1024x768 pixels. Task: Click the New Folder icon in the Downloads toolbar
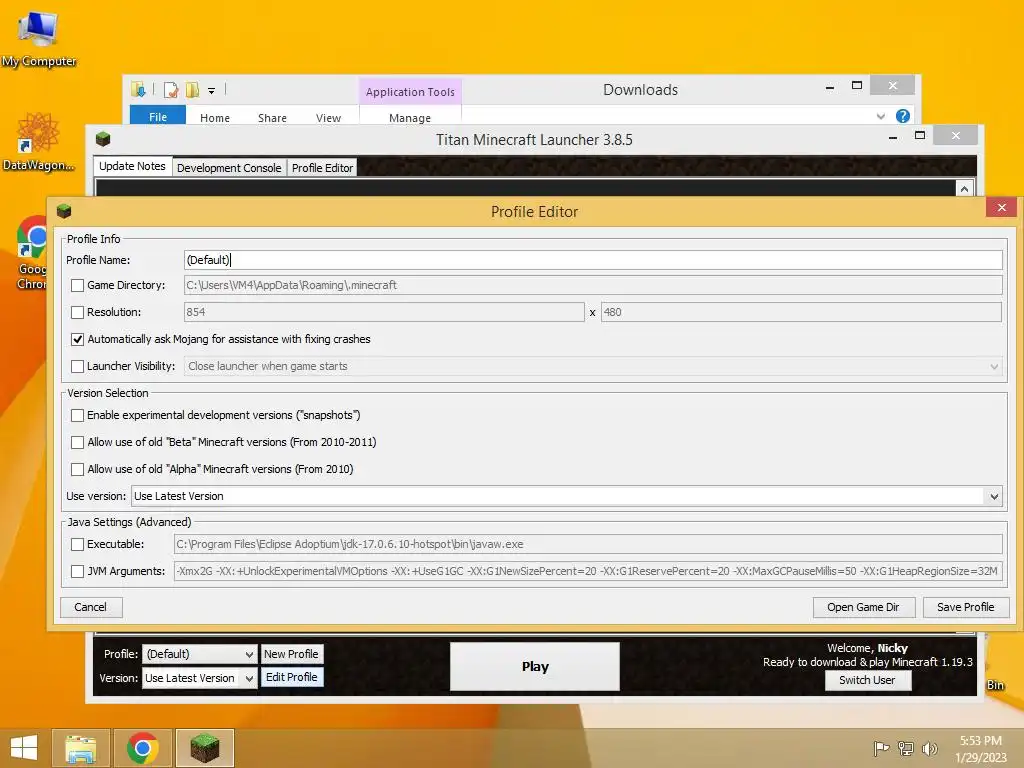pyautogui.click(x=192, y=90)
